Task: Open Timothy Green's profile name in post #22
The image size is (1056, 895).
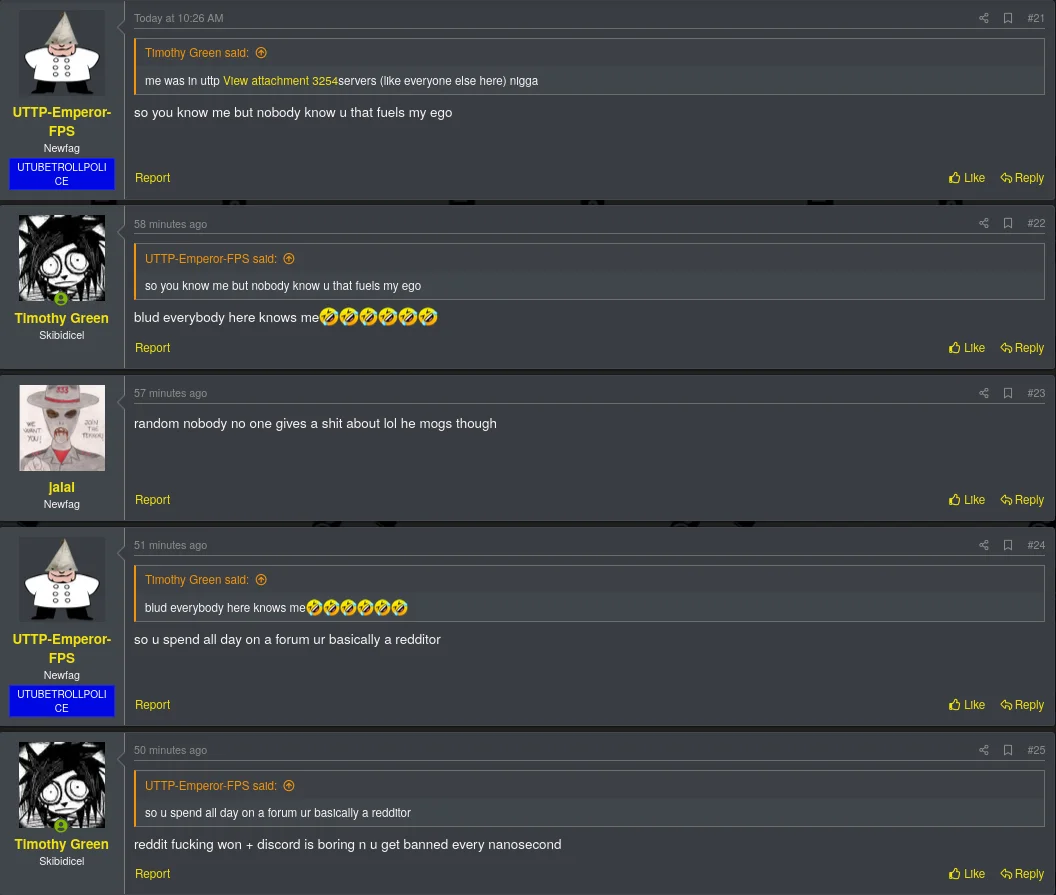Action: click(x=61, y=318)
